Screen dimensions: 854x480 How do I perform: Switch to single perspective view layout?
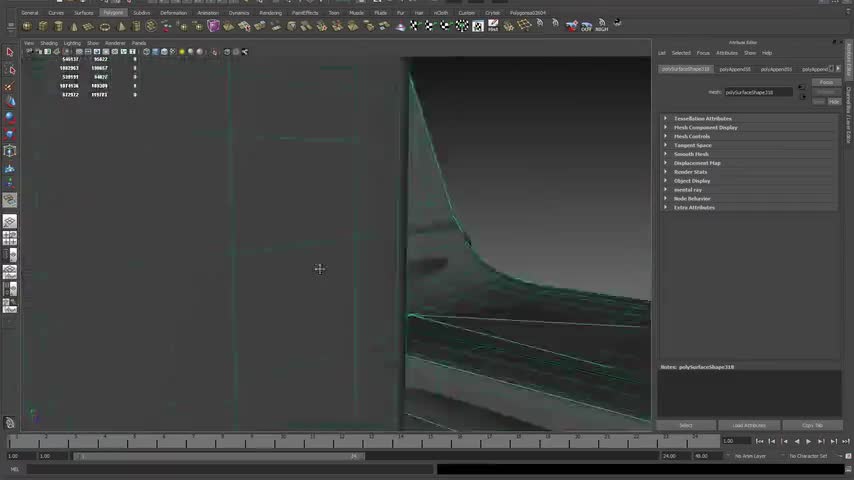click(x=9, y=221)
